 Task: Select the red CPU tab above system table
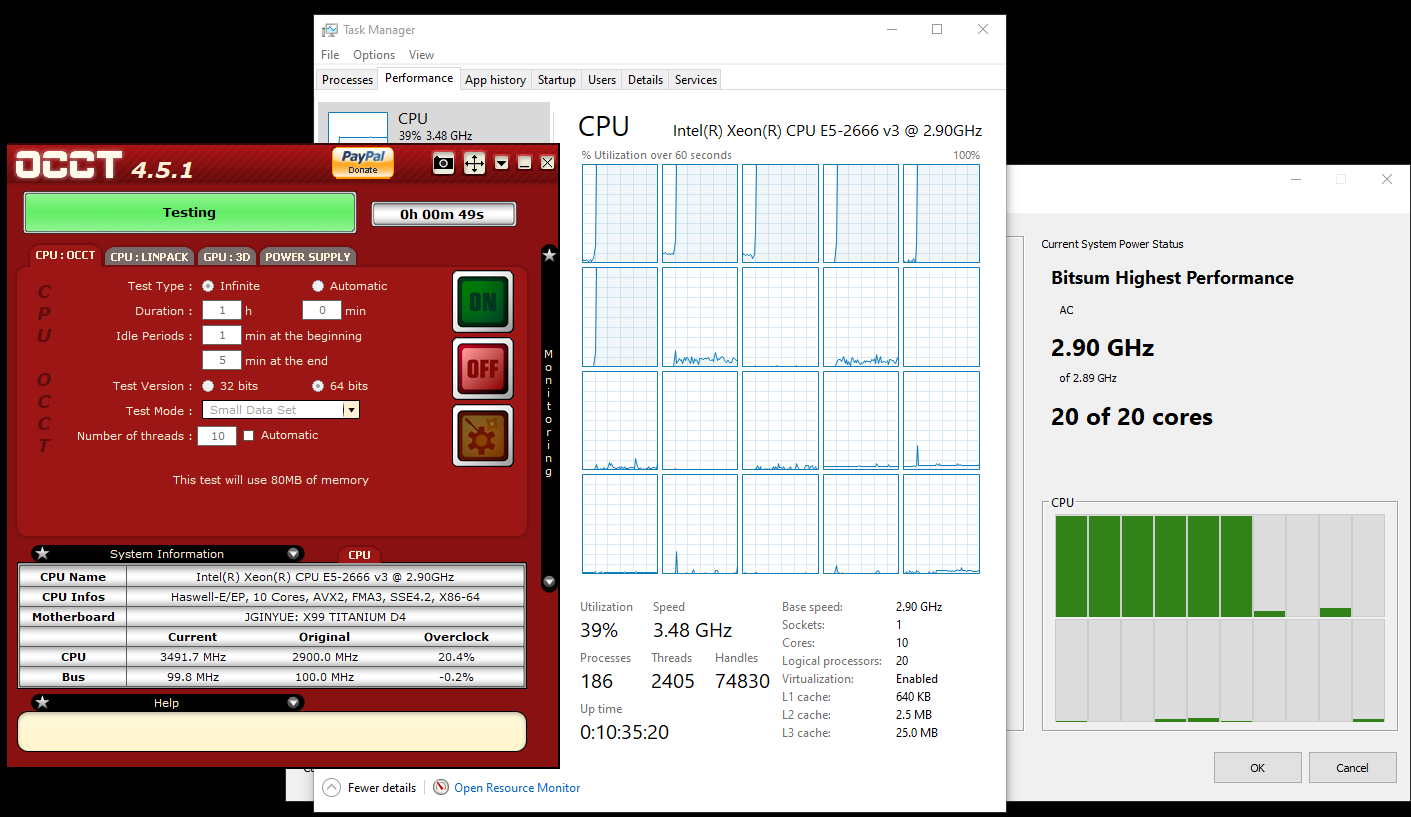pyautogui.click(x=360, y=555)
